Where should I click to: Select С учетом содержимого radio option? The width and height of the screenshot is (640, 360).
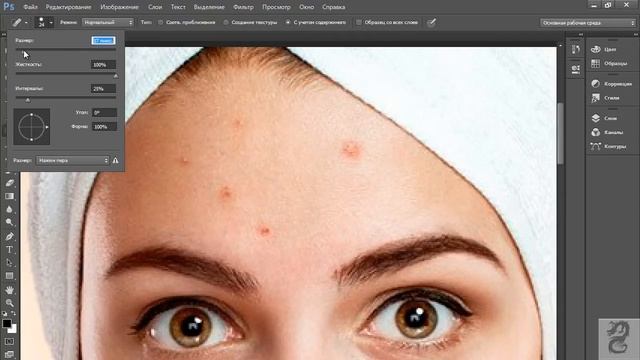[x=316, y=22]
